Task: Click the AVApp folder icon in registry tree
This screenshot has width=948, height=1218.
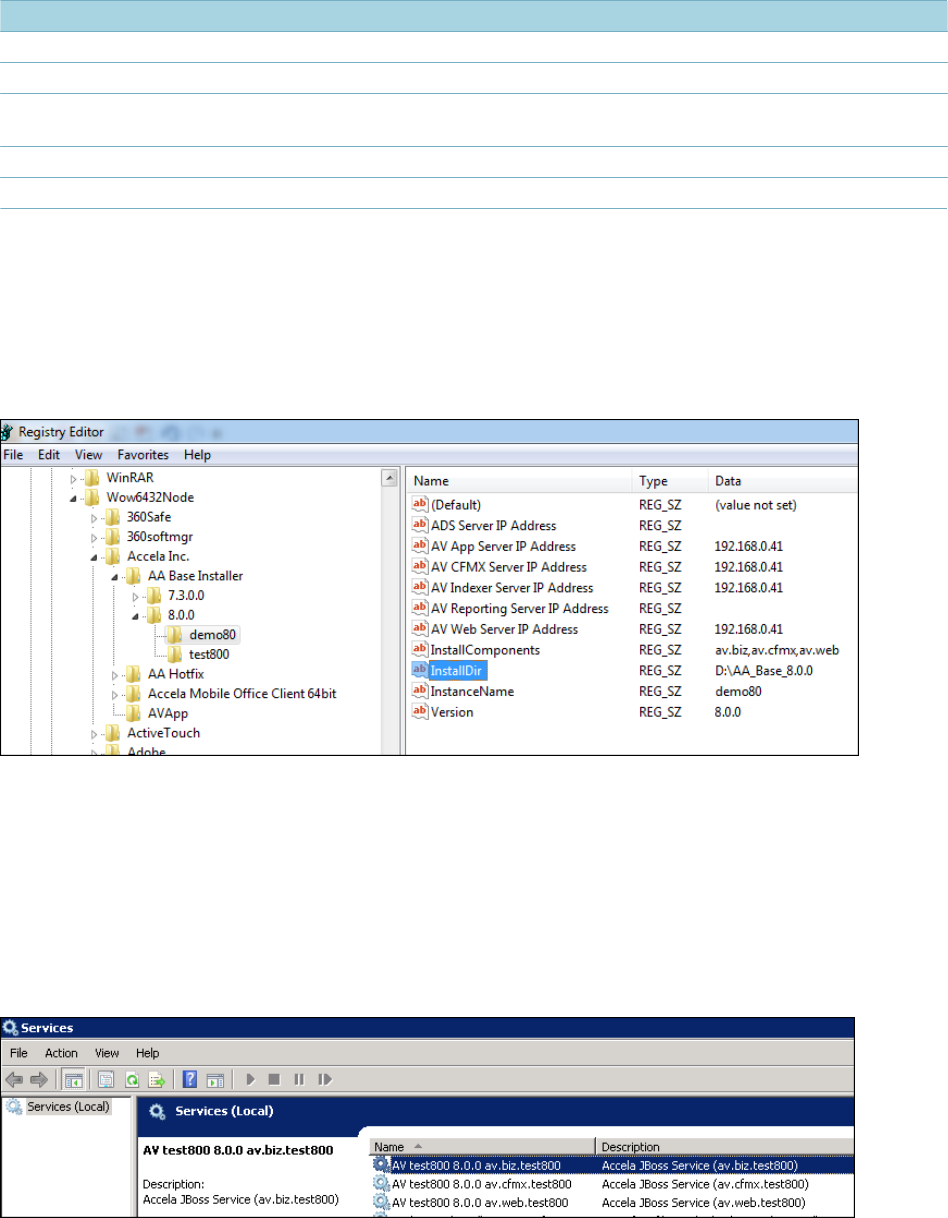Action: point(131,713)
